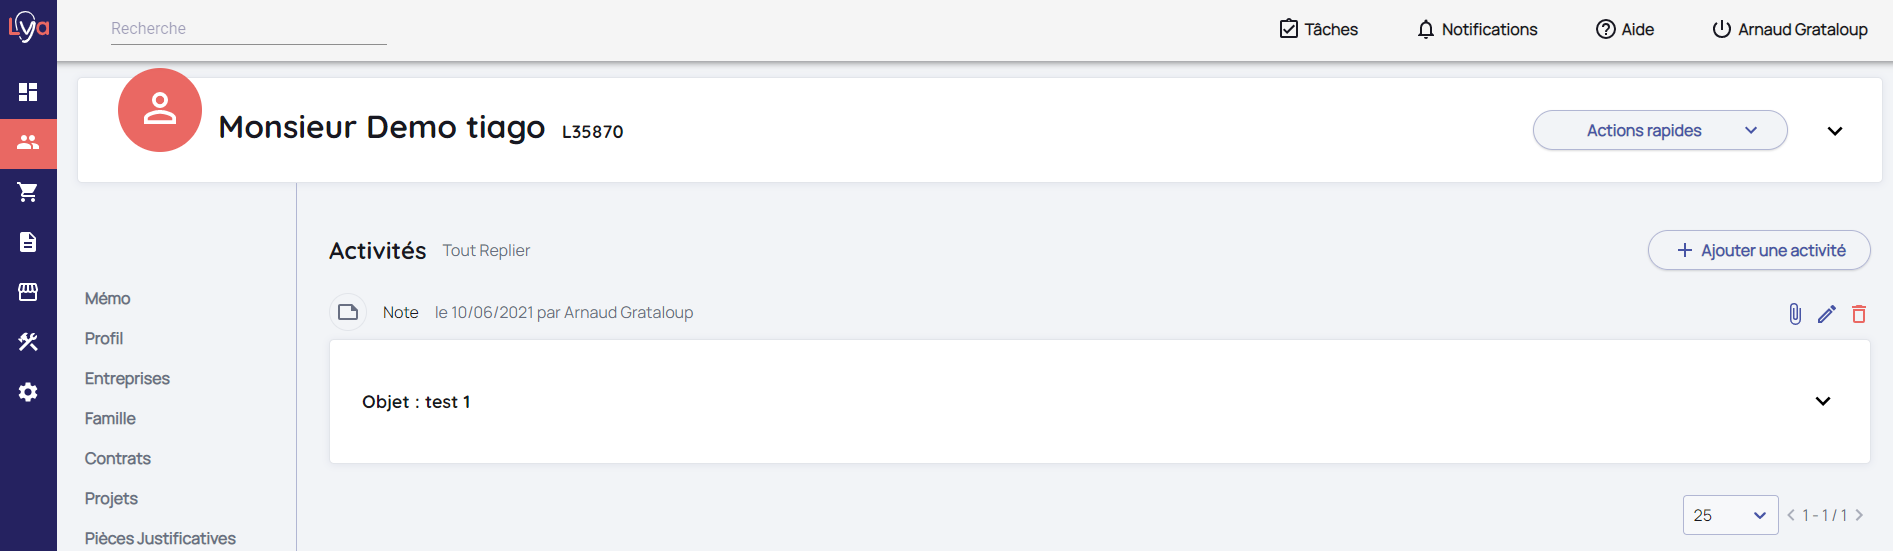This screenshot has width=1893, height=551.
Task: Click the storefront icon in sidebar
Action: (28, 292)
